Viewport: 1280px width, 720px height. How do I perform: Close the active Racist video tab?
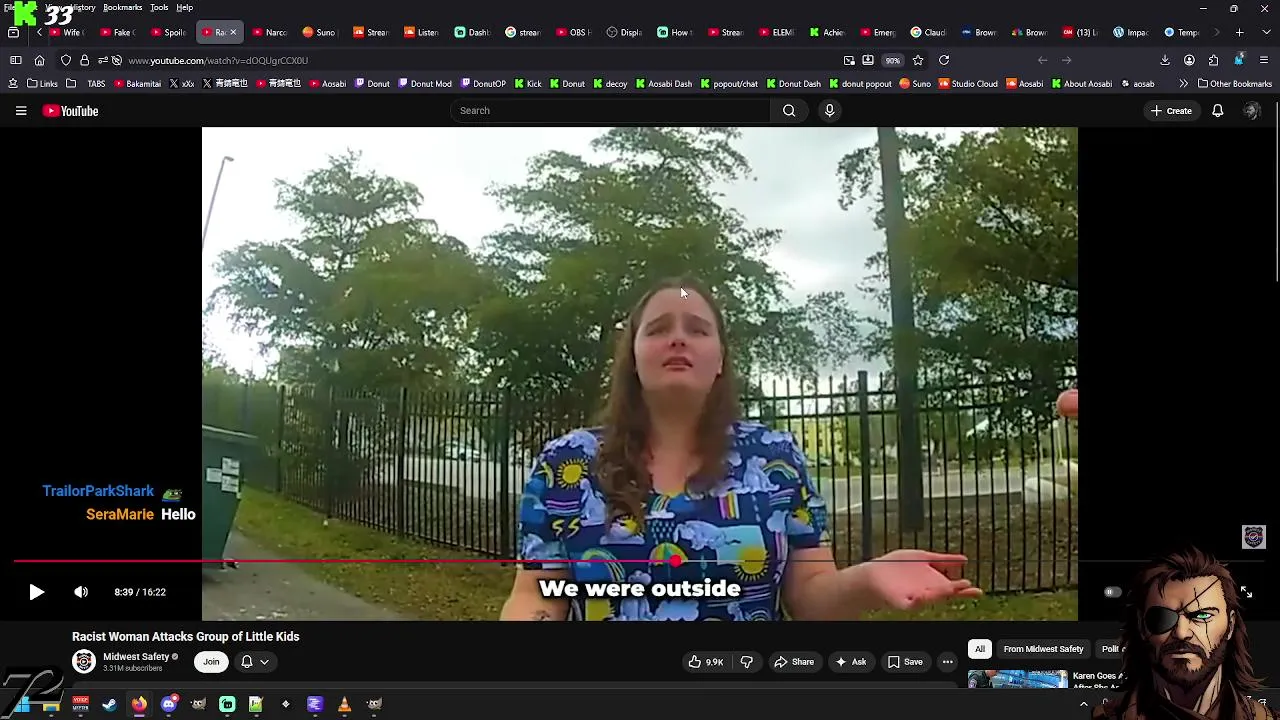tap(233, 32)
